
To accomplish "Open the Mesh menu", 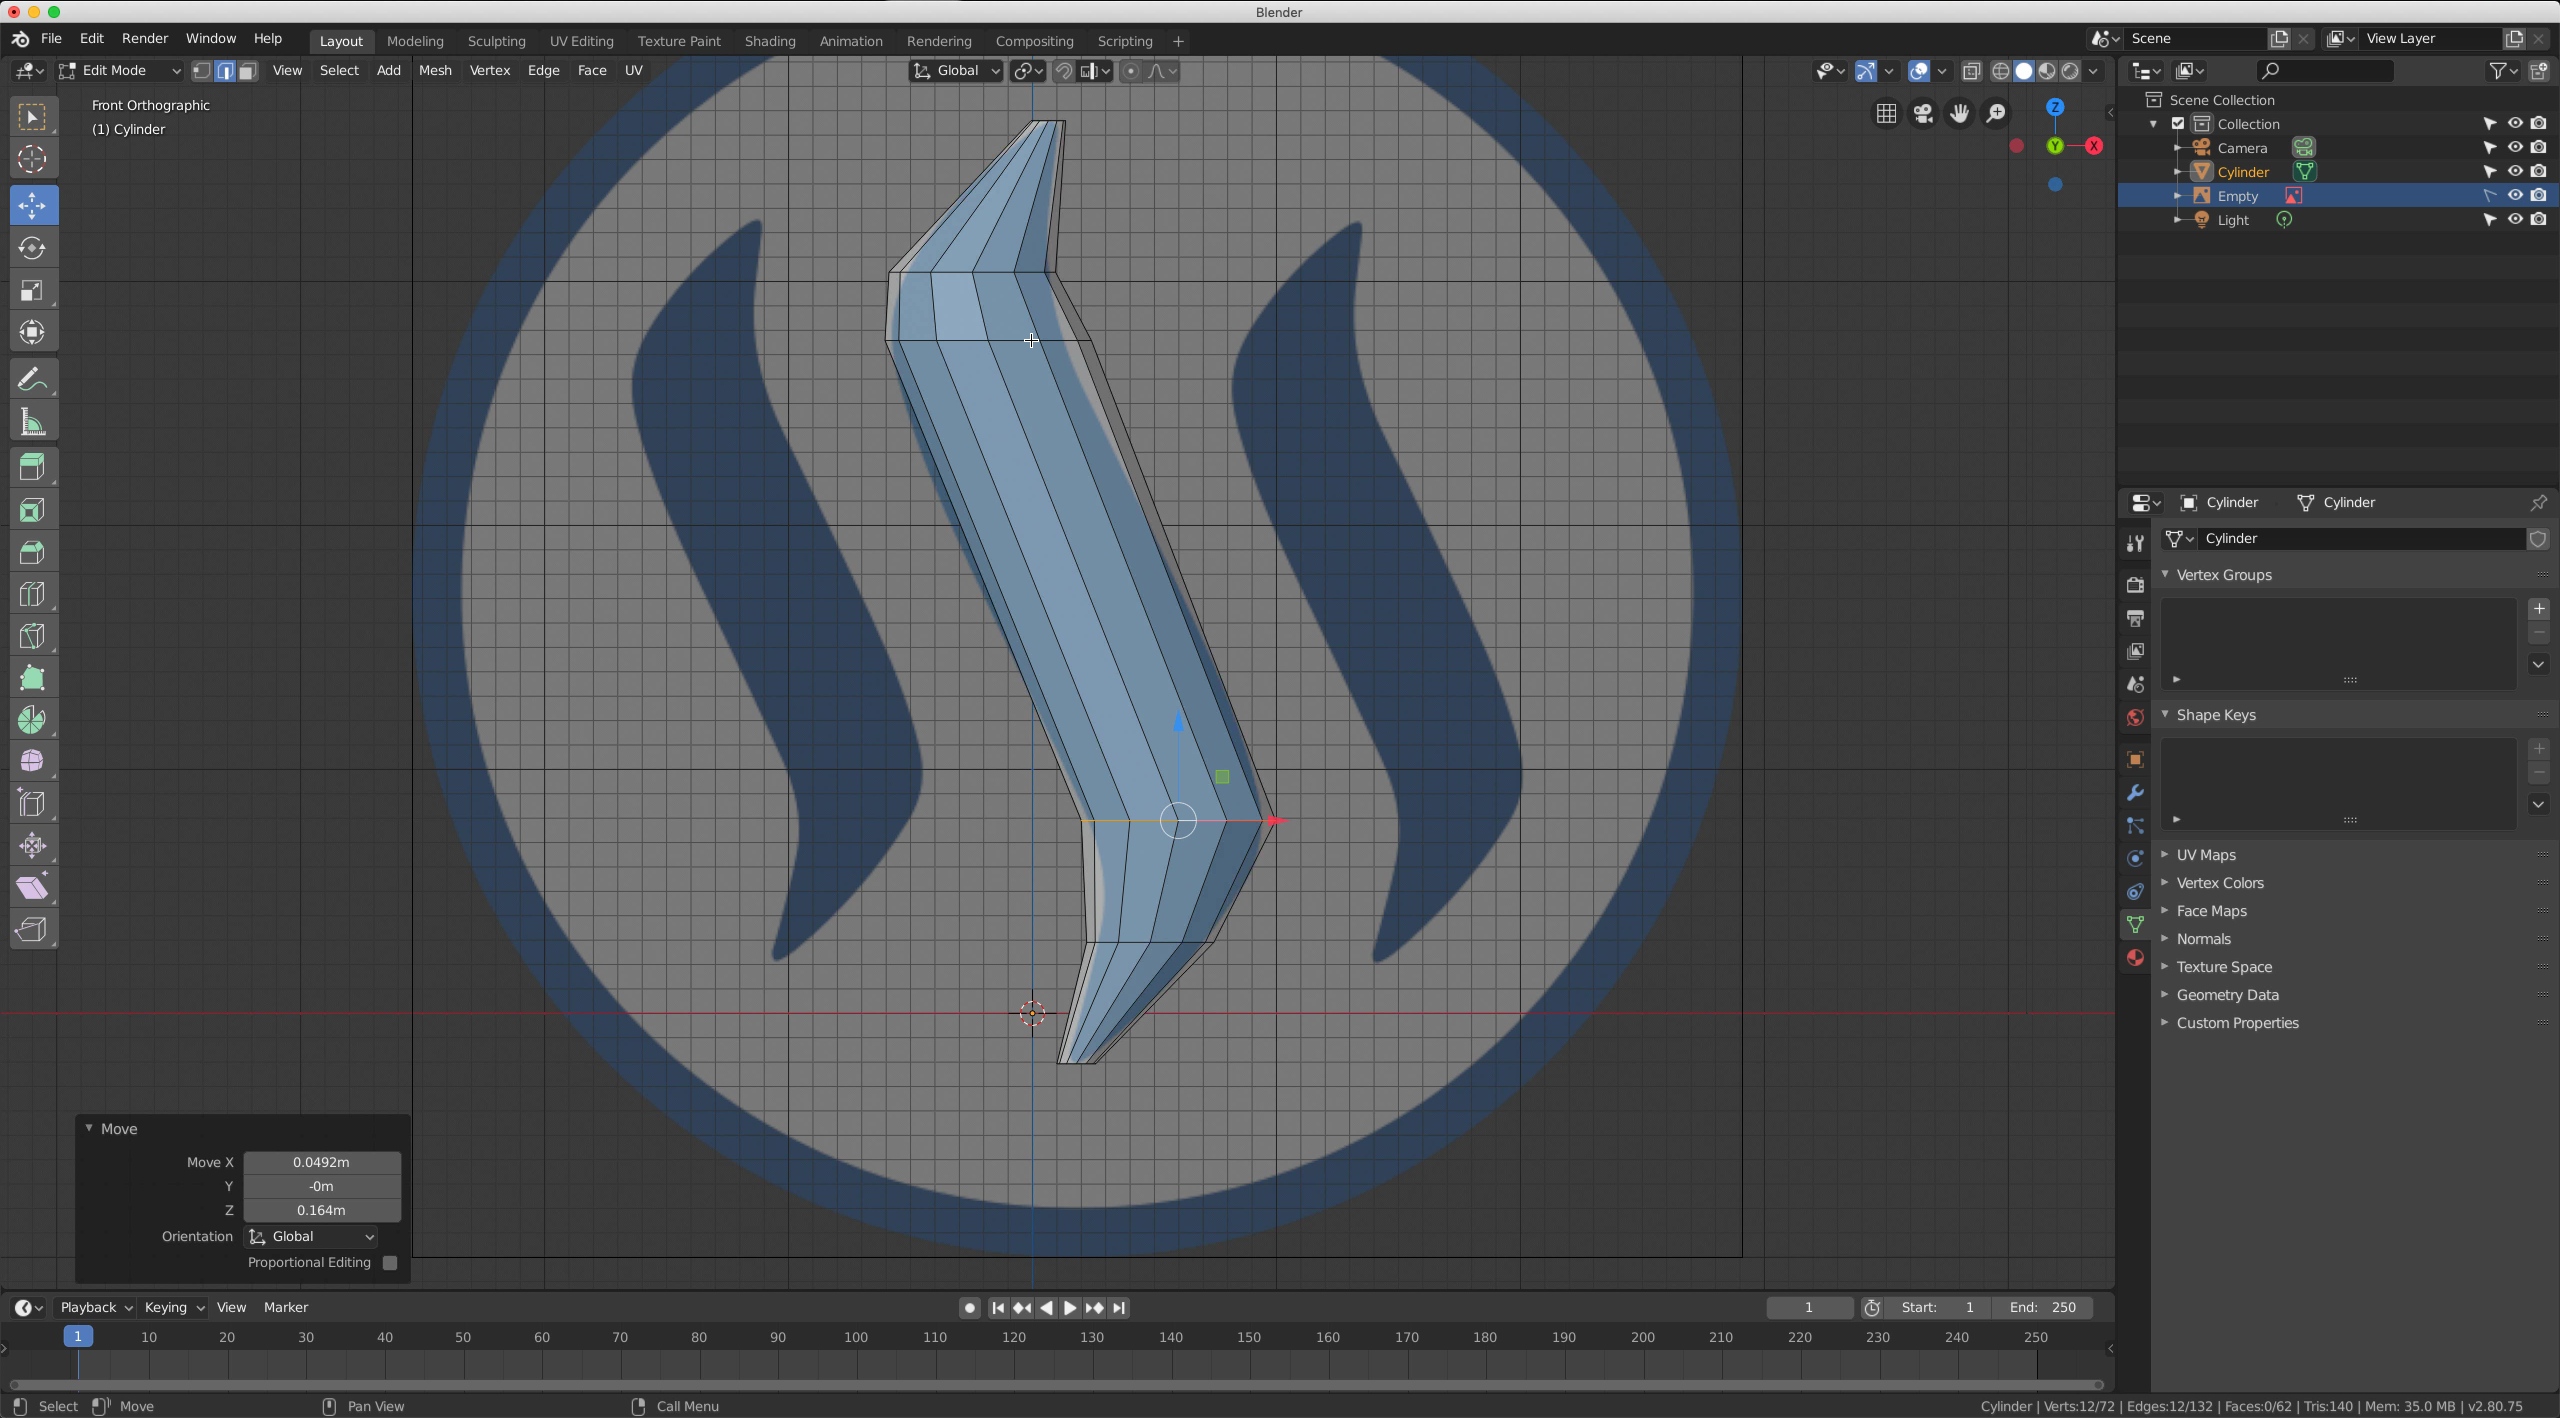I will pyautogui.click(x=435, y=71).
